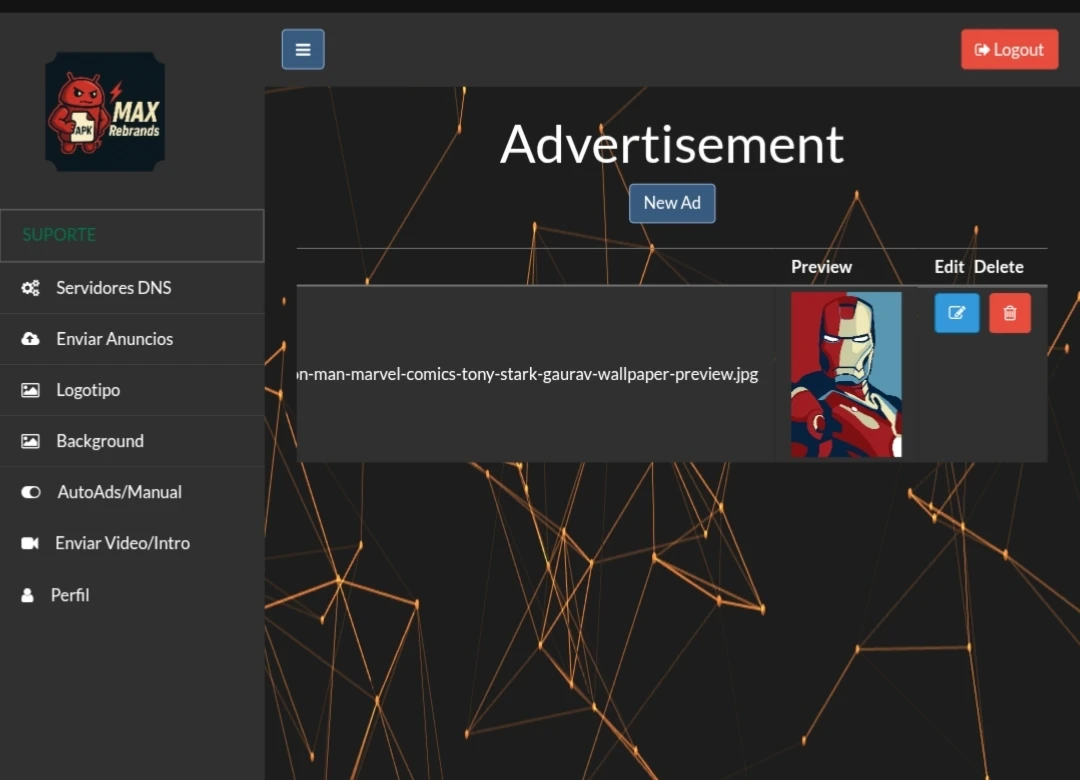Click the Advertisement page heading
The height and width of the screenshot is (780, 1080).
pos(672,144)
